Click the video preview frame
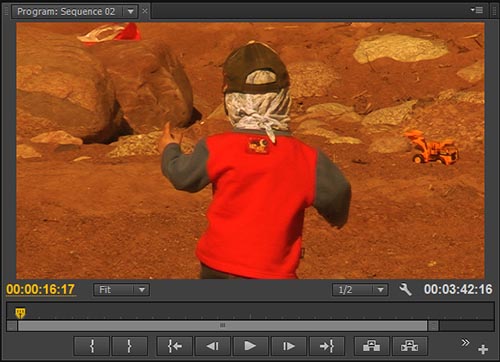500x362 pixels. click(x=250, y=150)
